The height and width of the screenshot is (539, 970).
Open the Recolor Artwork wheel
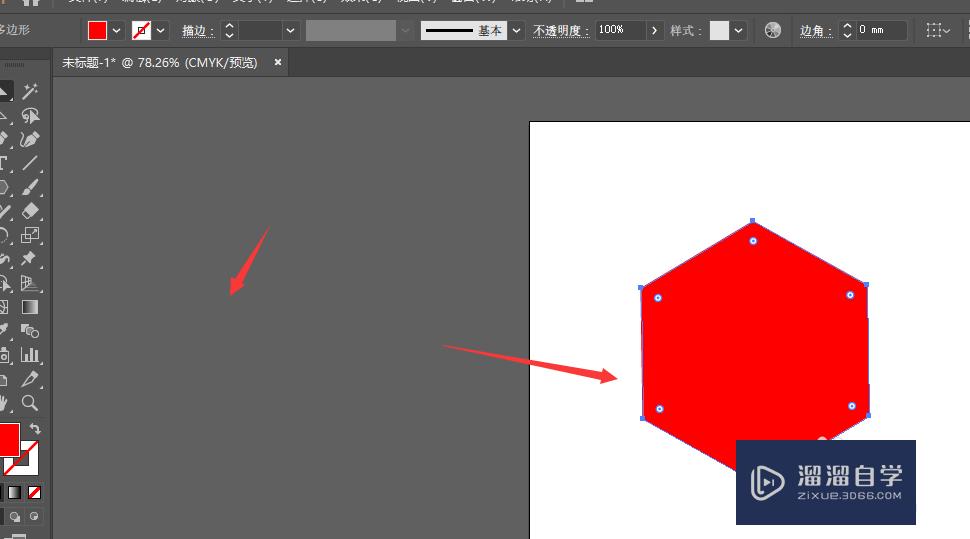tap(773, 30)
